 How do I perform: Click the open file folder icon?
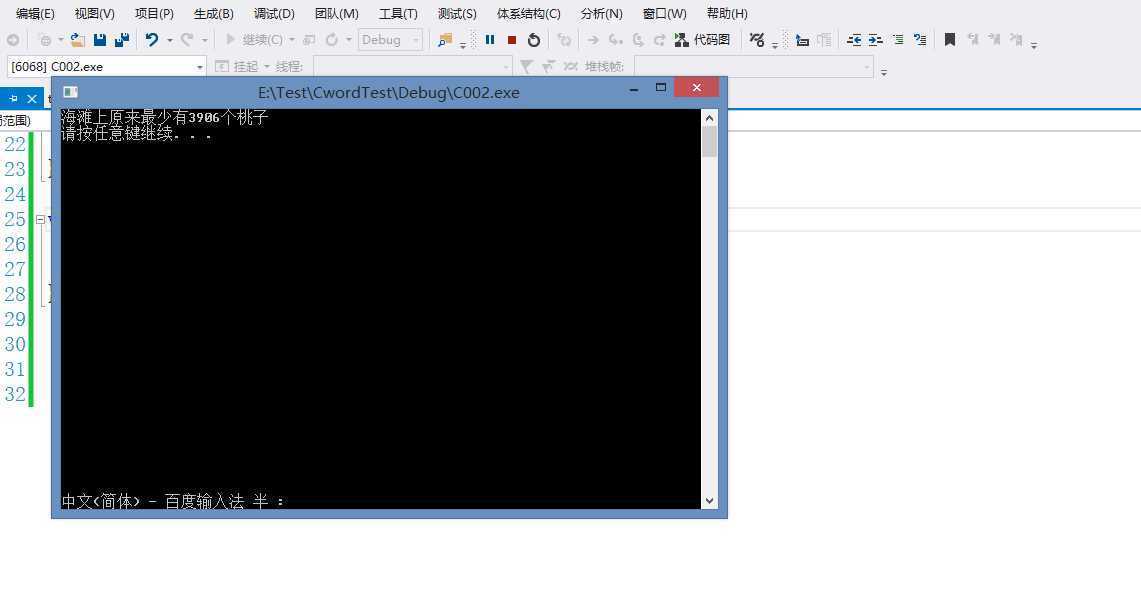click(78, 40)
